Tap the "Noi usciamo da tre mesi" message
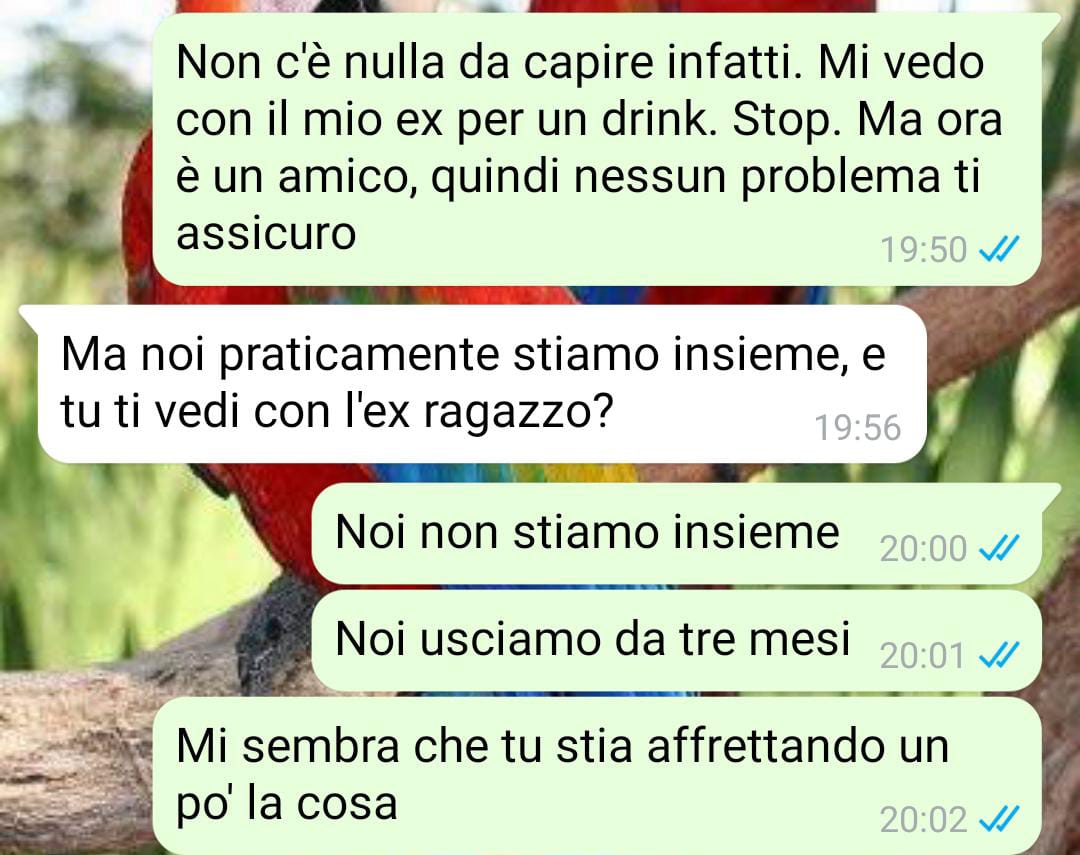1080x855 pixels. point(676,641)
